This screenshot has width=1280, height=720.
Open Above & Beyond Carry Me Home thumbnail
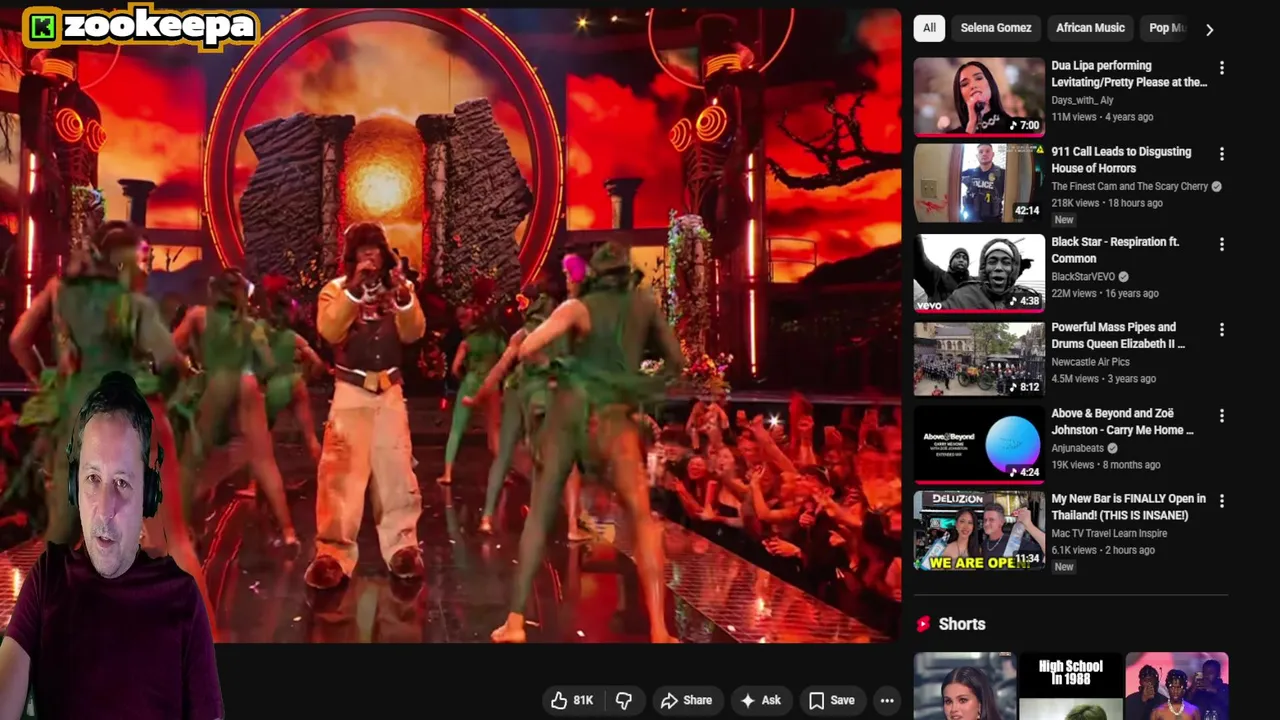tap(979, 444)
